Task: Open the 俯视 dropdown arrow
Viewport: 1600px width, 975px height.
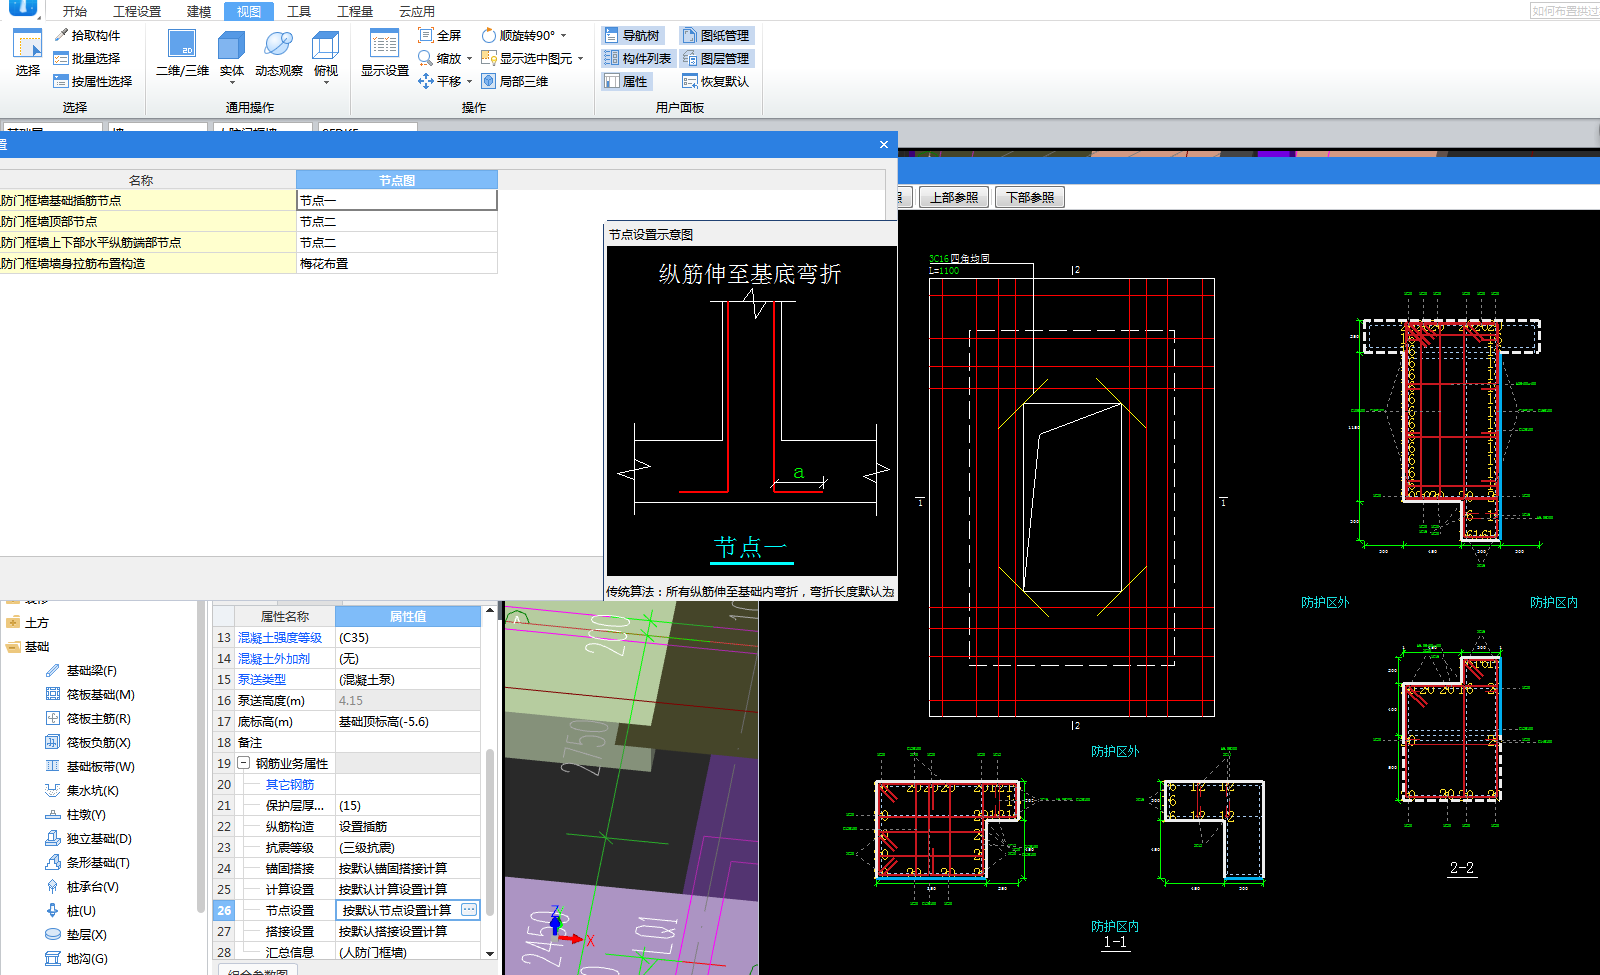Action: coord(326,83)
